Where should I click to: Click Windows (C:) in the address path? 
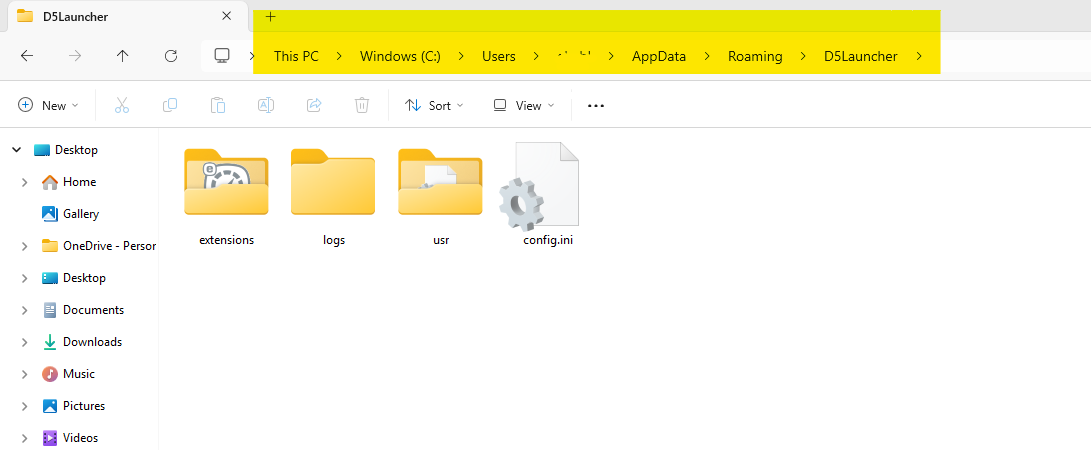[x=400, y=56]
